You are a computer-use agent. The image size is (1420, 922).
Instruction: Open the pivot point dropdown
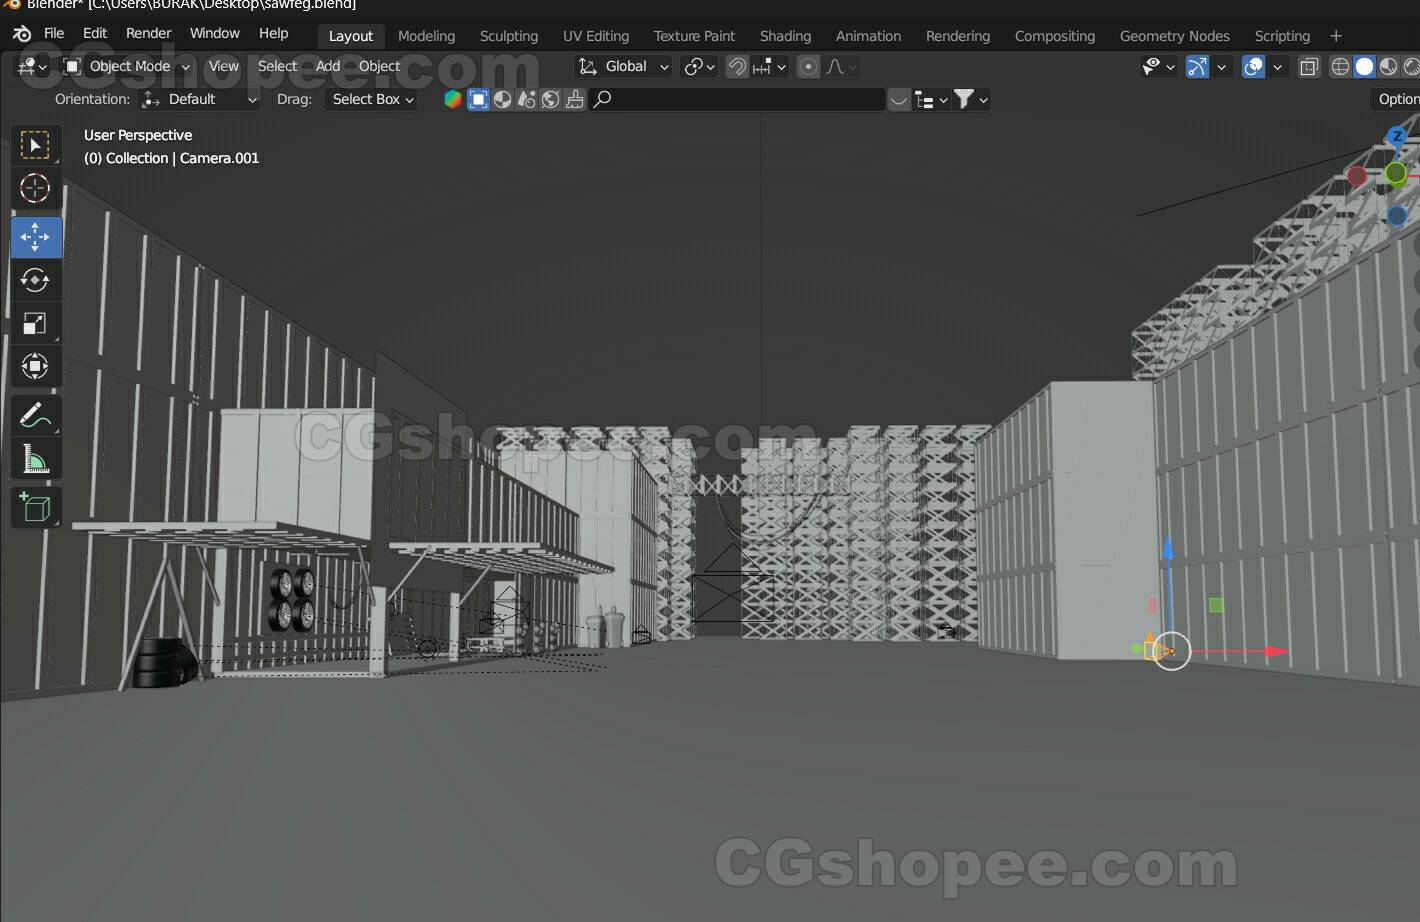(x=699, y=66)
